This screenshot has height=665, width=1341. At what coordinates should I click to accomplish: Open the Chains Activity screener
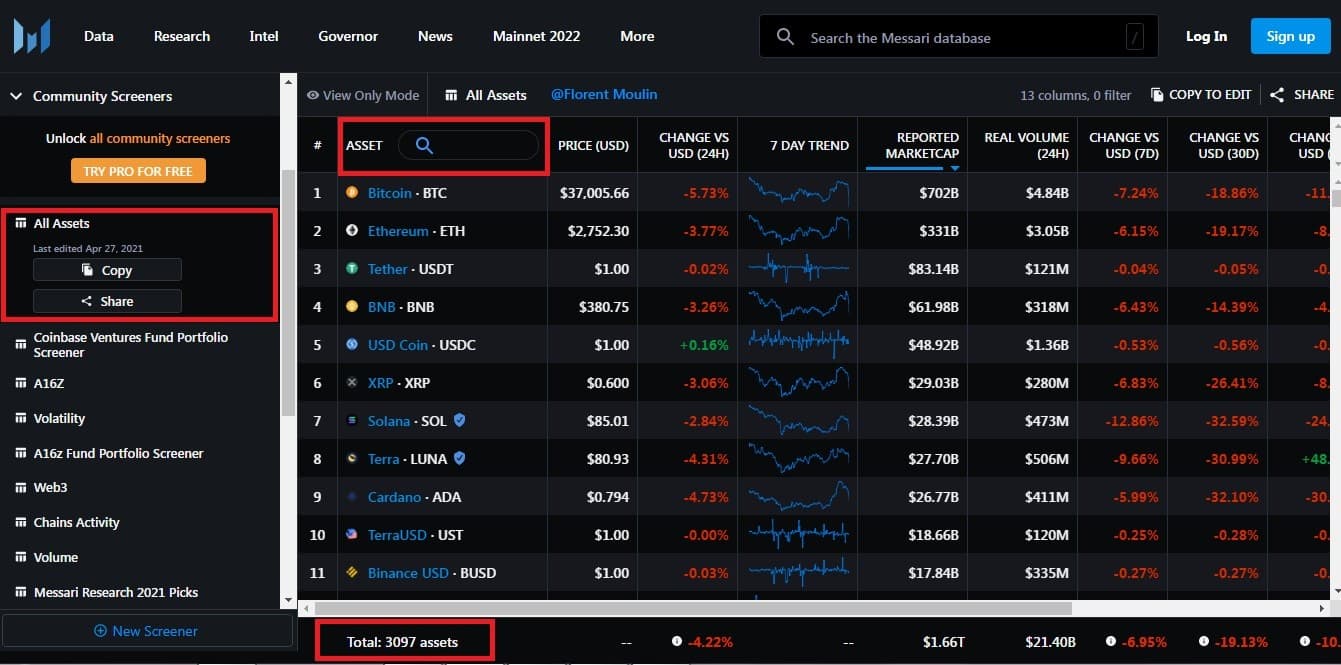pos(76,522)
